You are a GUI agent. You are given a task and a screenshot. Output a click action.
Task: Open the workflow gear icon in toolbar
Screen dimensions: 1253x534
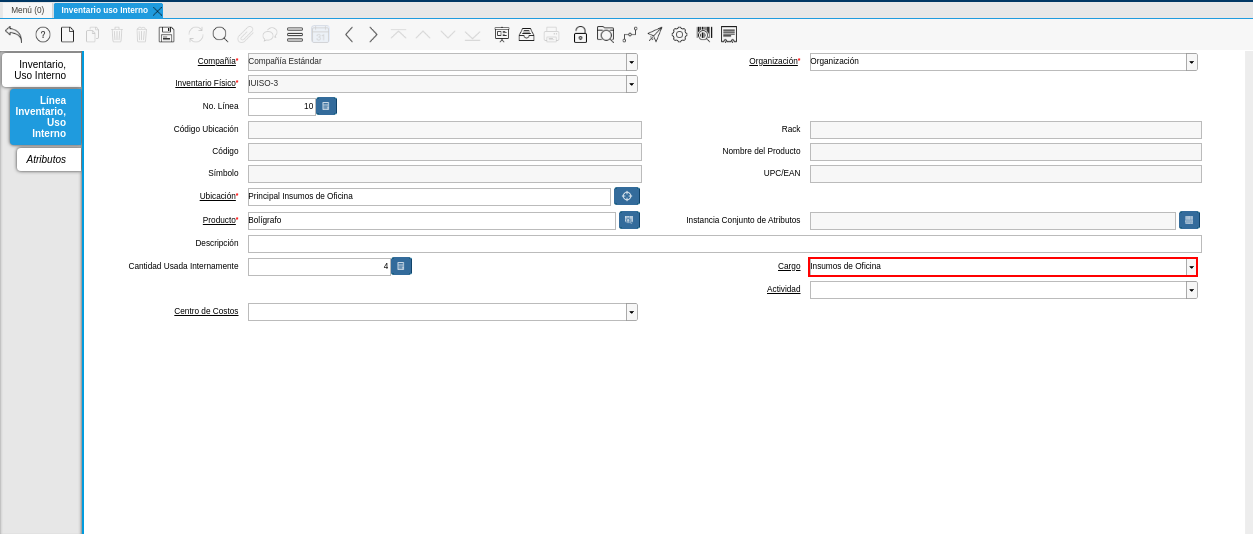coord(679,34)
